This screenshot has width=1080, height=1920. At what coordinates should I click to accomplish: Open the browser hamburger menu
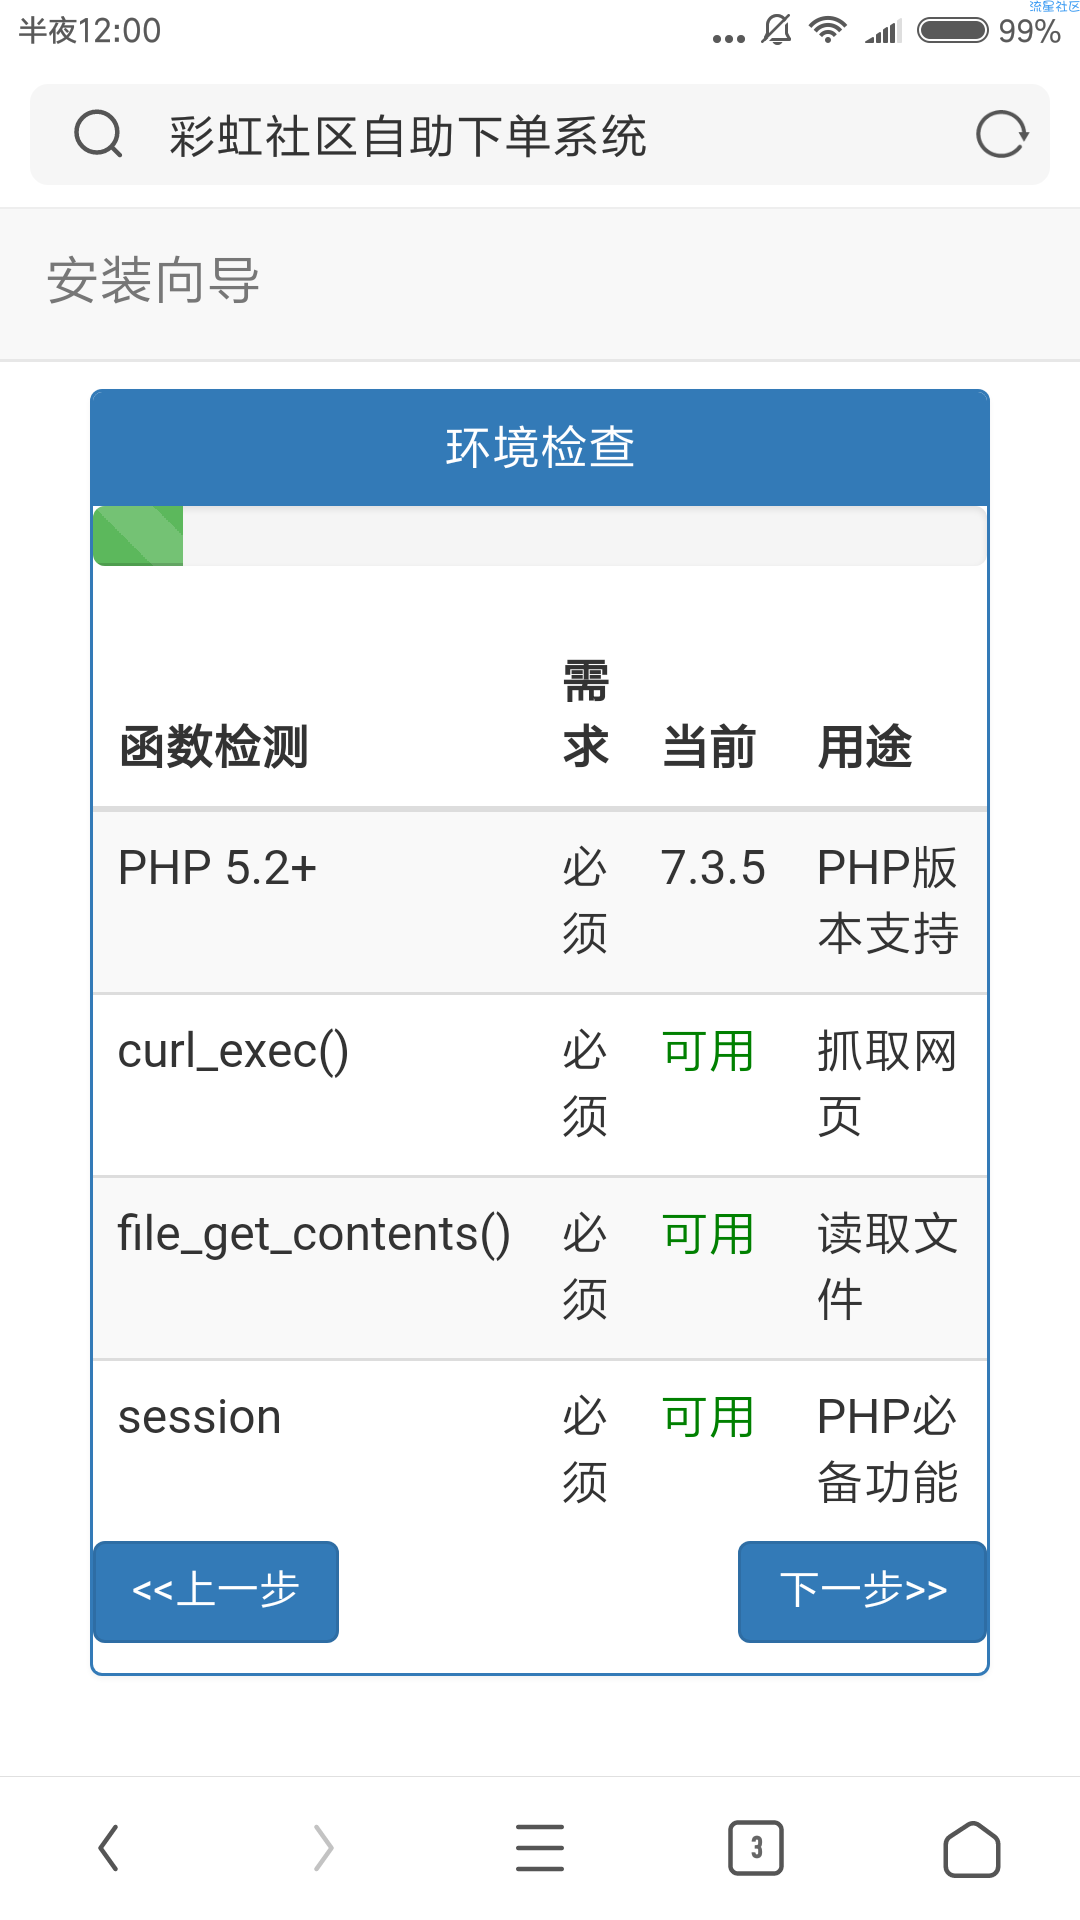click(x=540, y=1847)
